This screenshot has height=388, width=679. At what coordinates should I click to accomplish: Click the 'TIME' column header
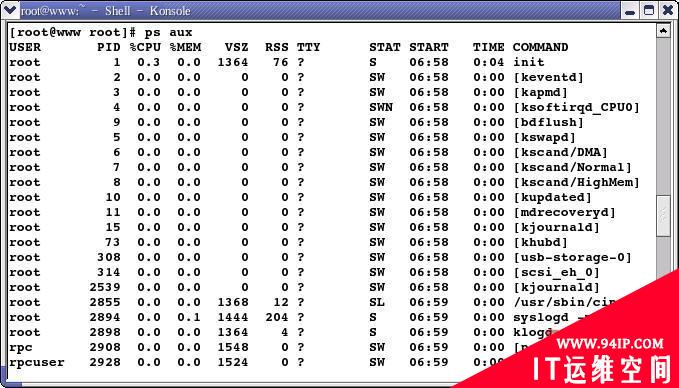[x=488, y=47]
